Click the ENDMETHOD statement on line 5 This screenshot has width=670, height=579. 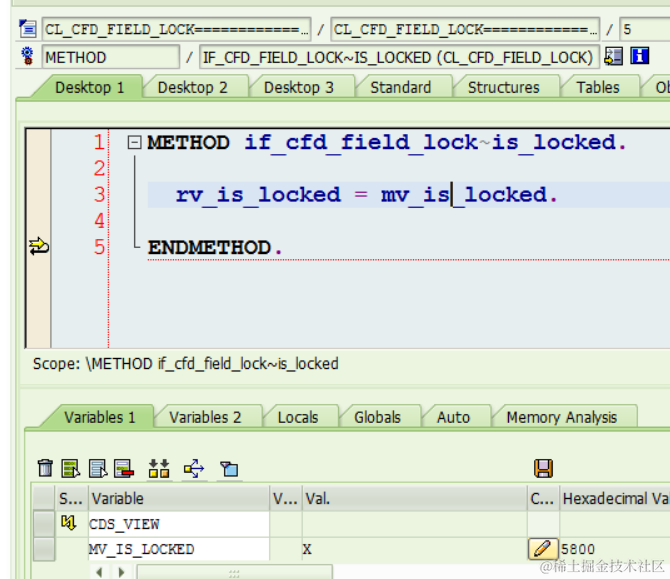[x=215, y=247]
